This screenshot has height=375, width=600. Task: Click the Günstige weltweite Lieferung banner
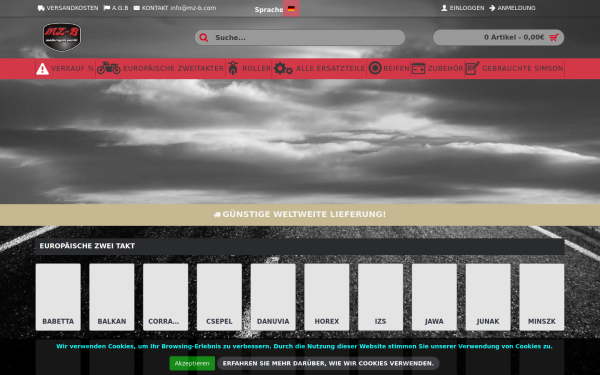[x=300, y=215]
